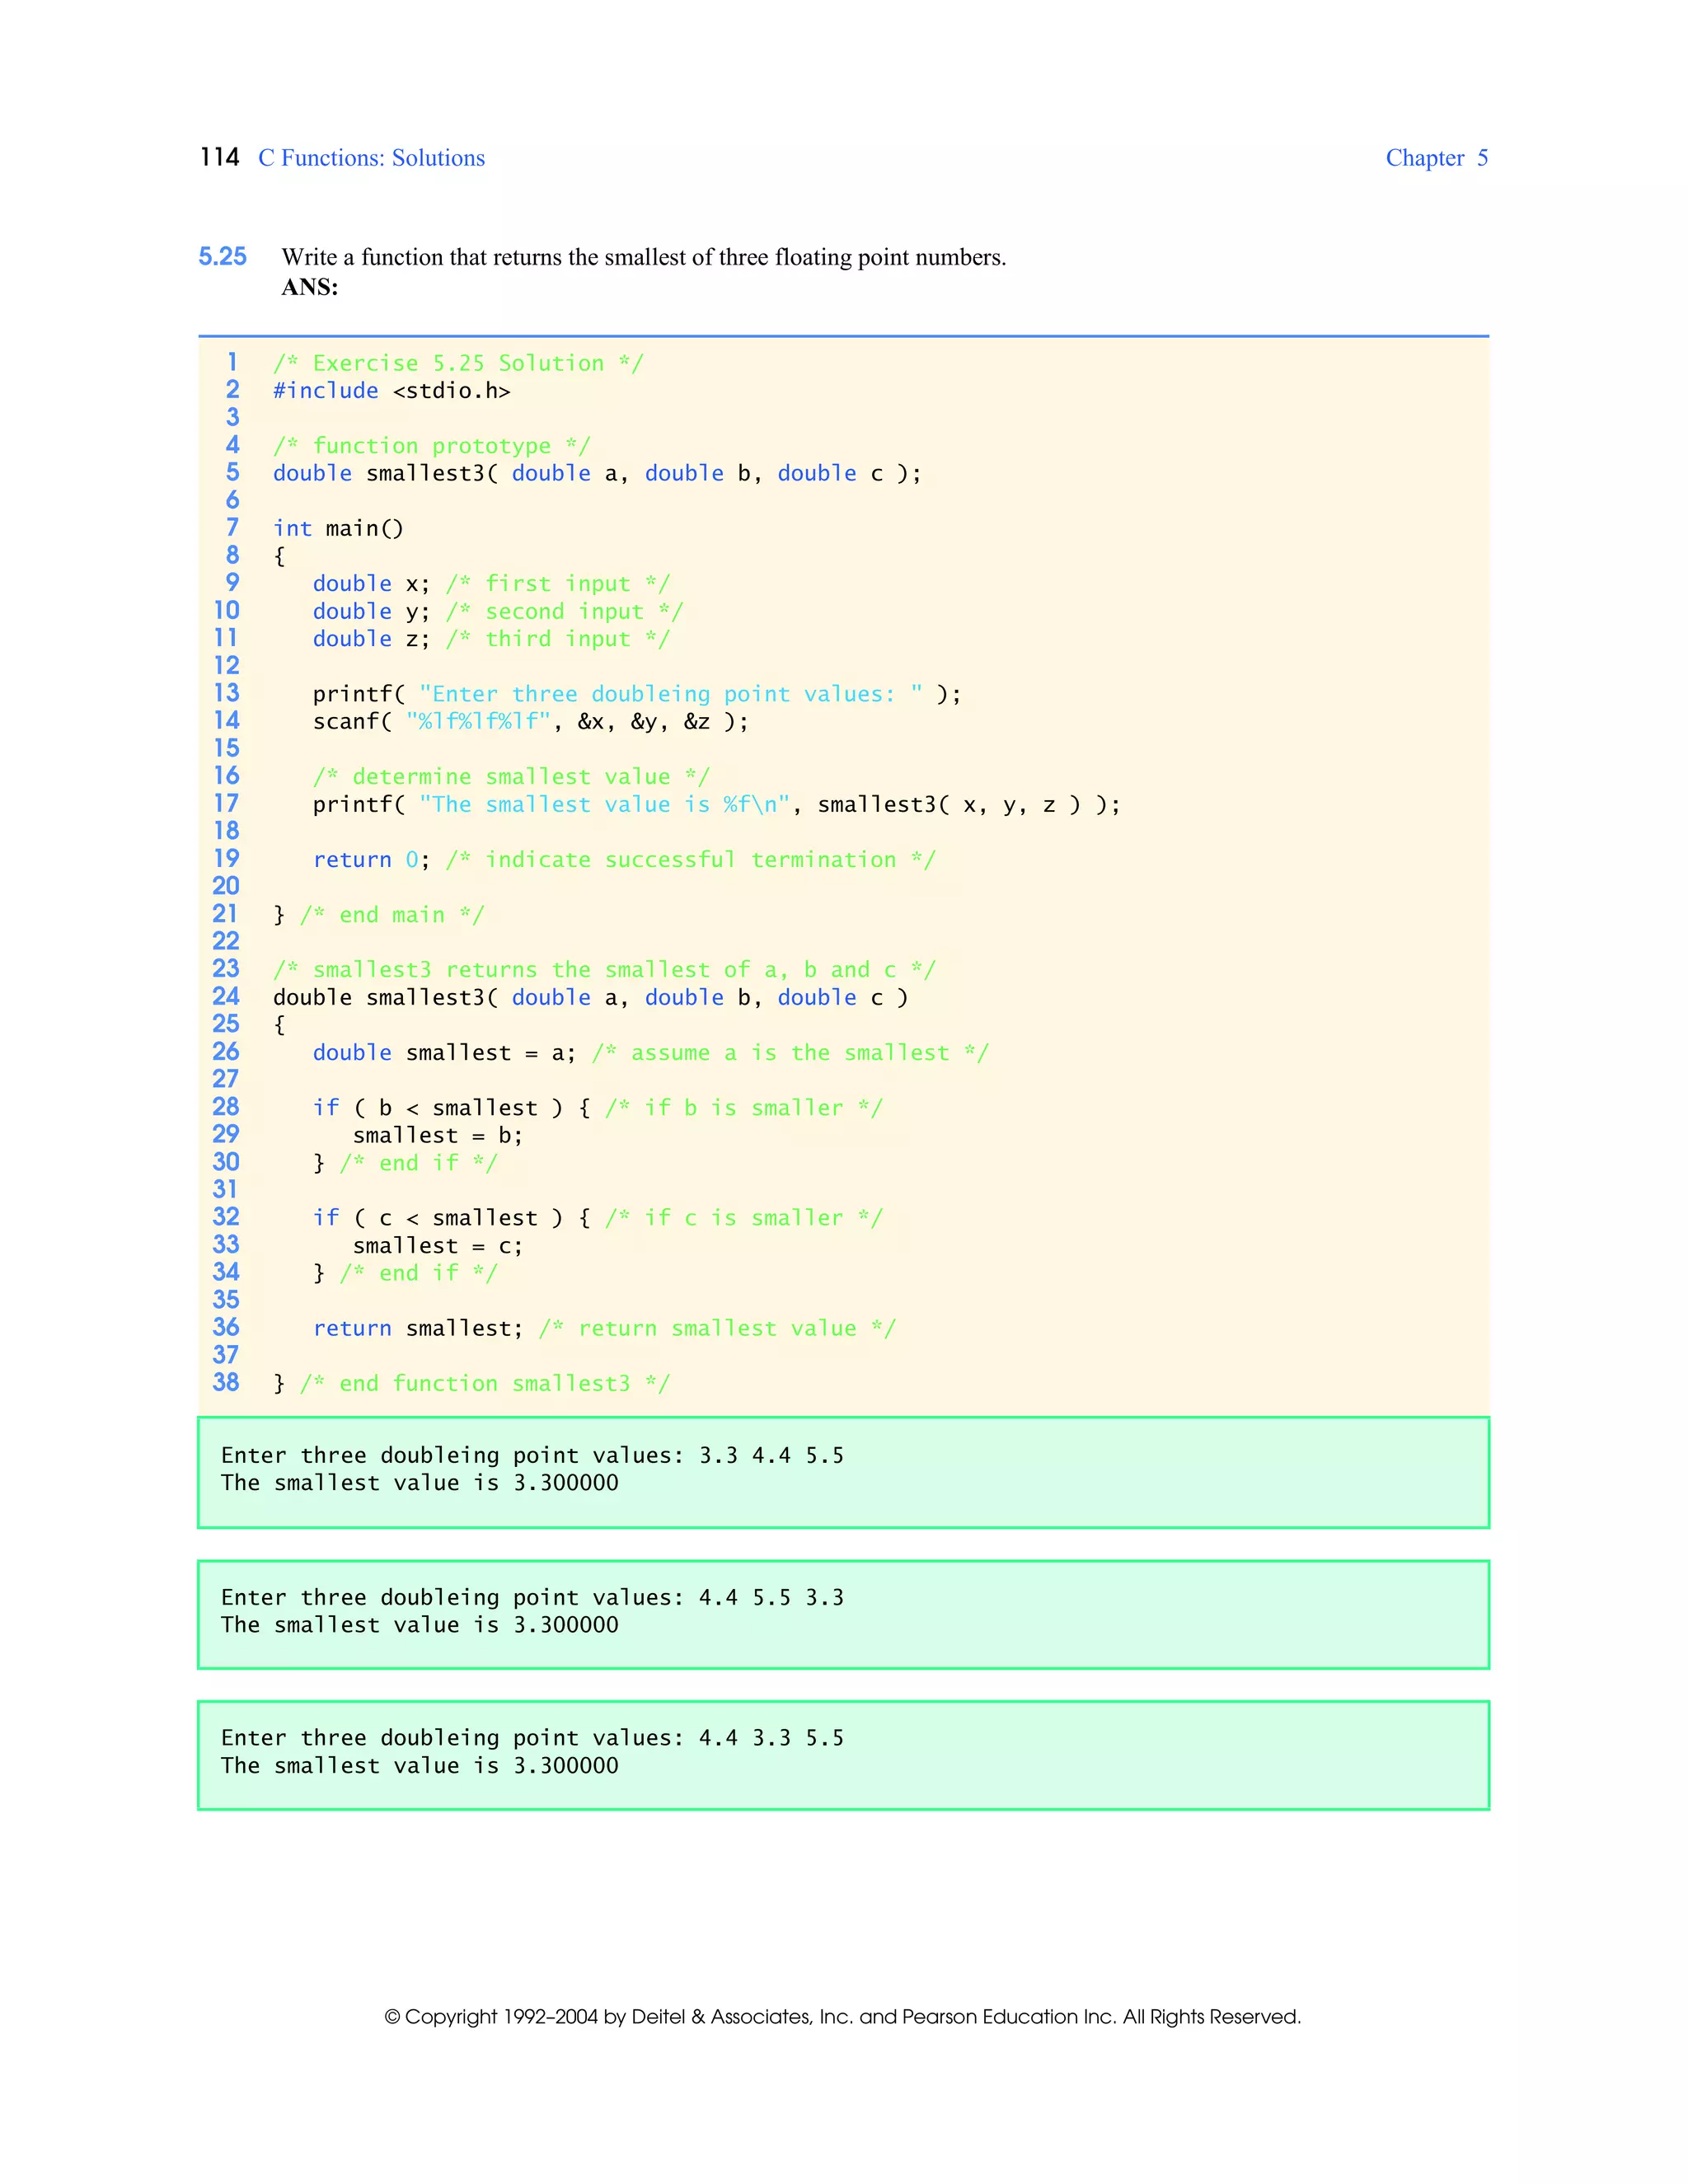Click the 'ANS:' label
Viewport: 1688px width, 2184px height.
310,288
